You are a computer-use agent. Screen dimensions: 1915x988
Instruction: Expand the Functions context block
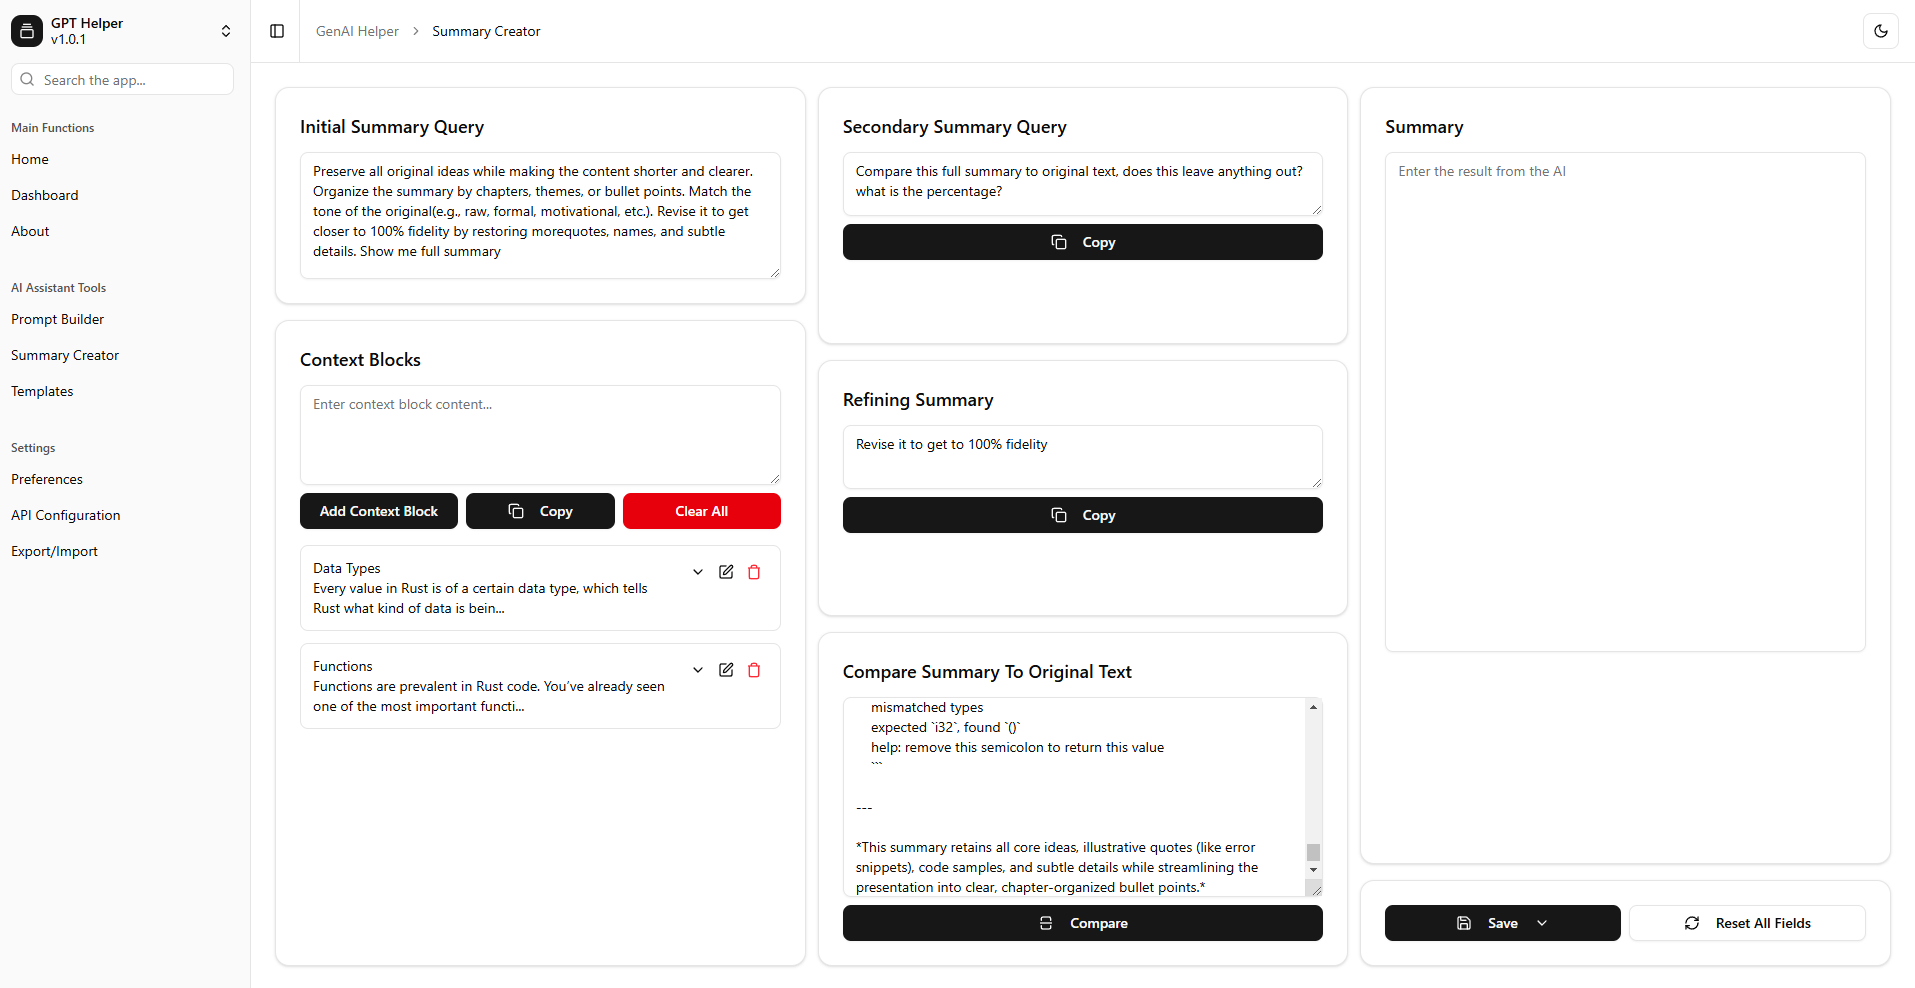698,670
